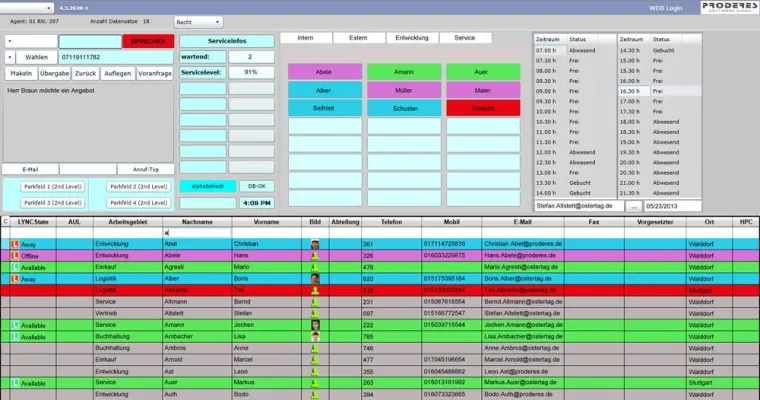Screen dimensions: 760x400
Task: Click the Available Lync icon for Lisa Ambacher
Action: pos(15,336)
